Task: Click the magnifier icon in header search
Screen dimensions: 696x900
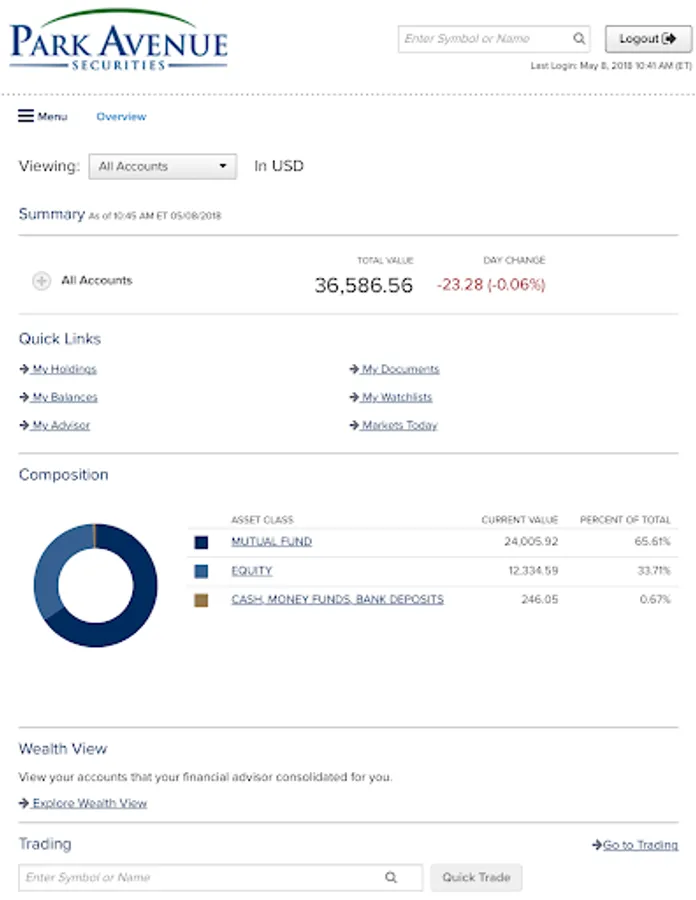Action: [579, 38]
